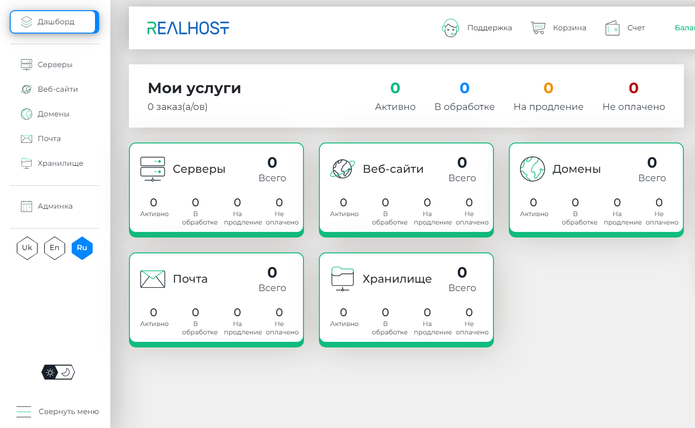Image resolution: width=695 pixels, height=428 pixels.
Task: Click the server rack icon in Серверы card
Action: point(153,169)
